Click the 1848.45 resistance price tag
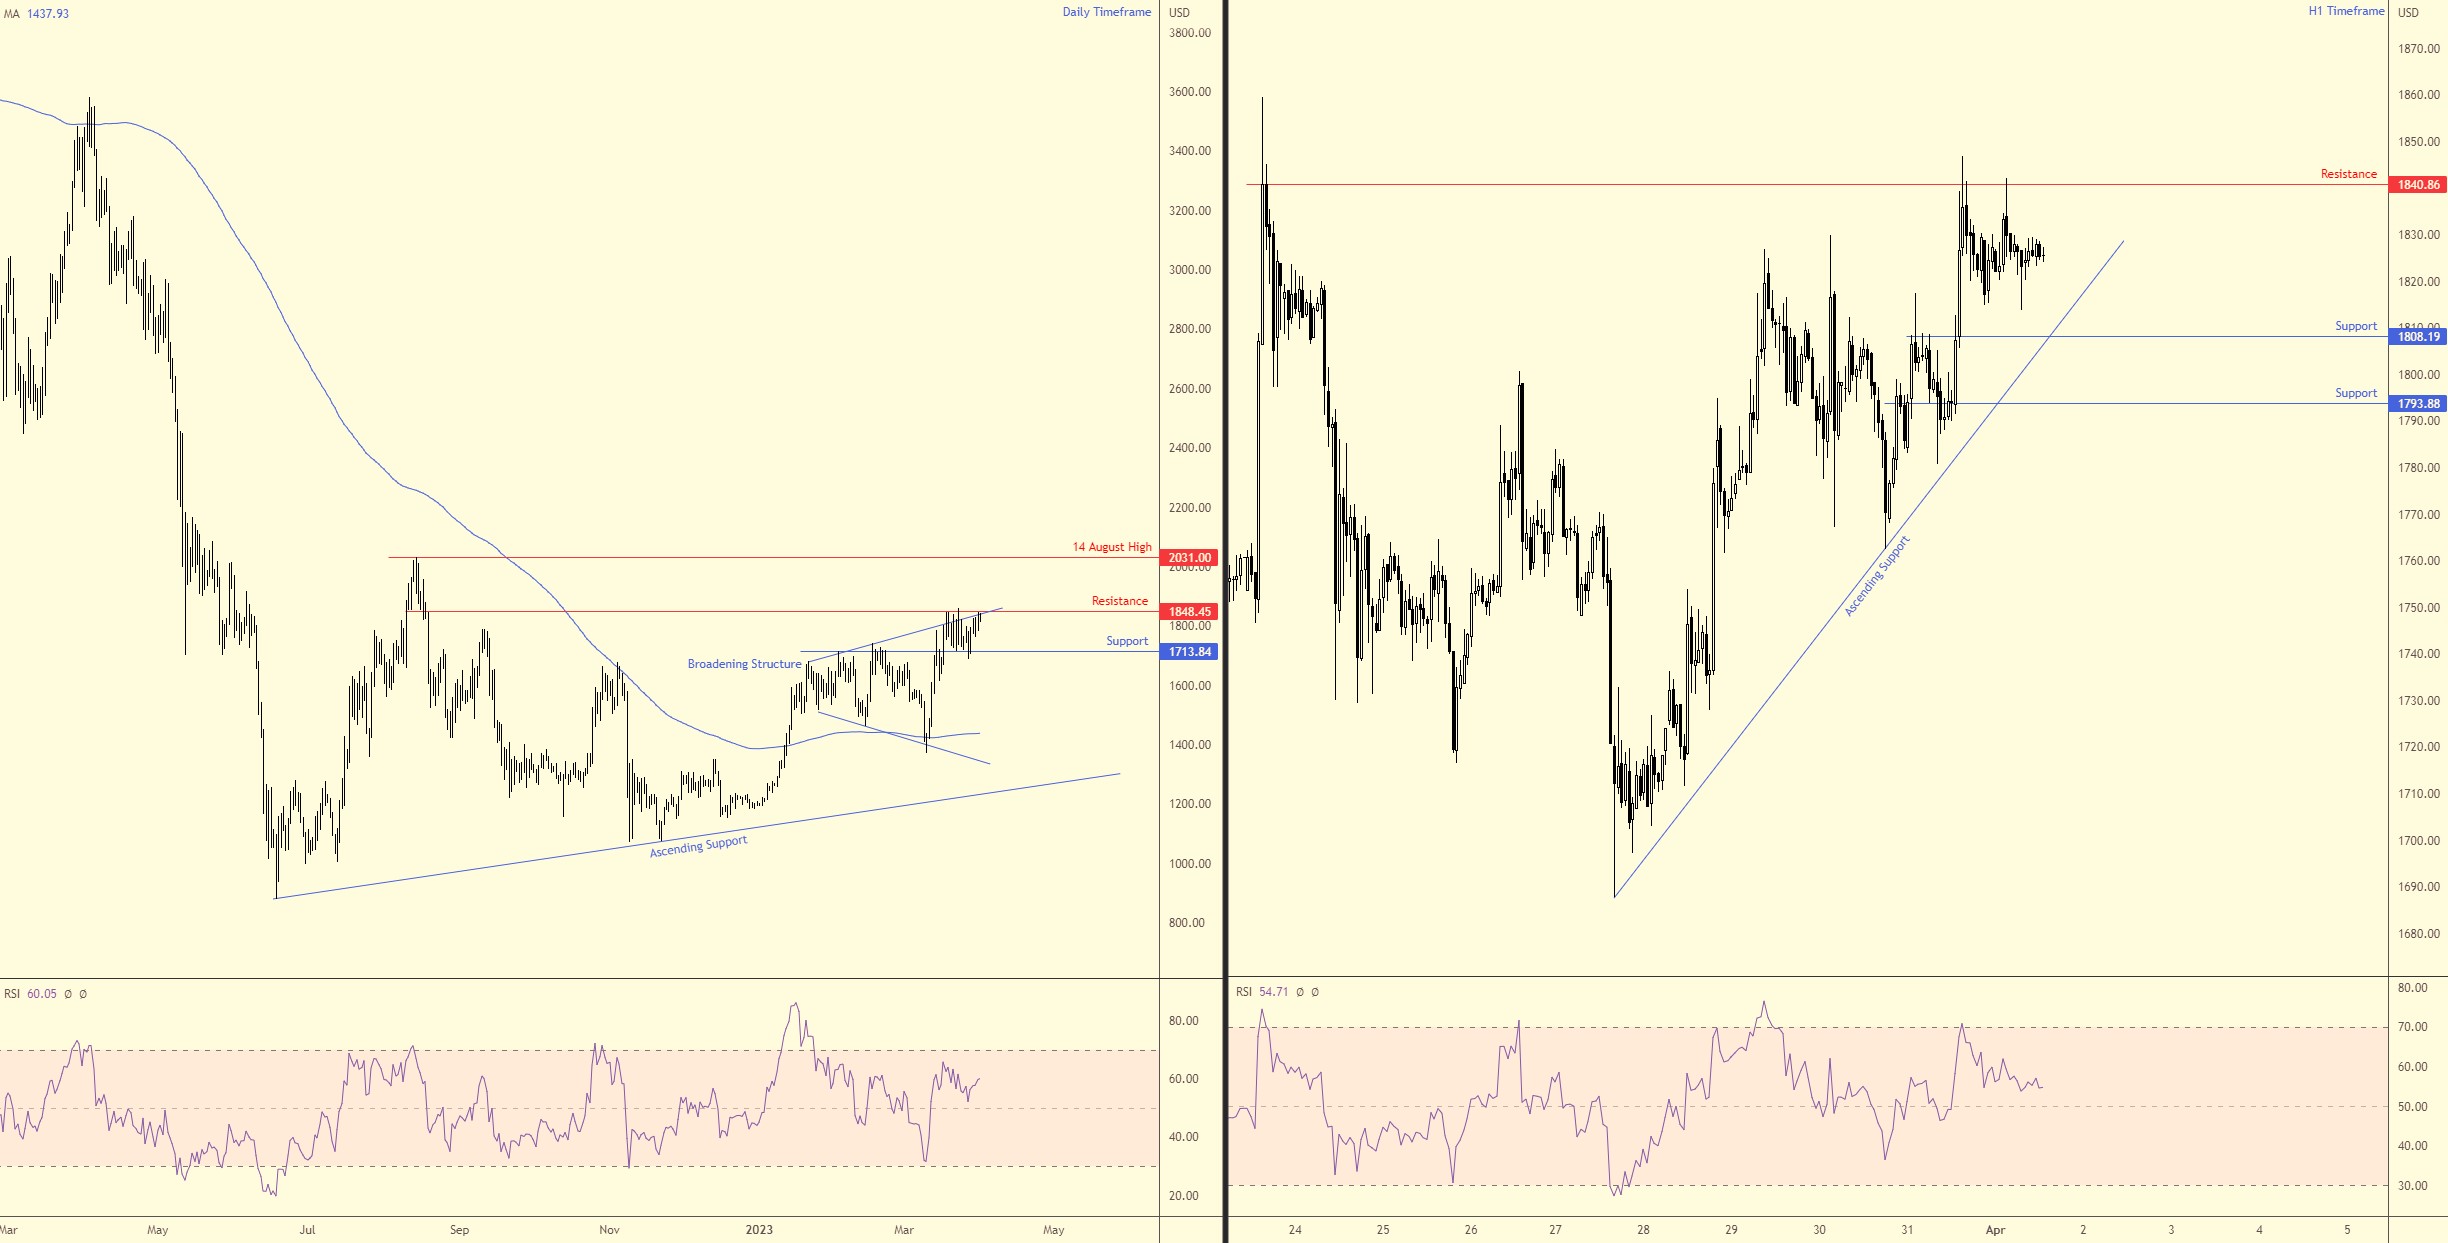 [x=1189, y=612]
